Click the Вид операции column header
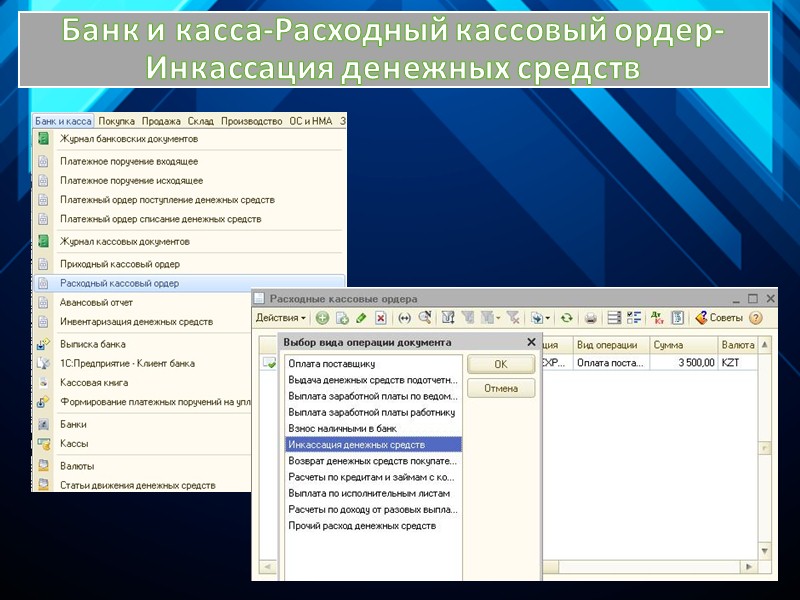 (611, 345)
